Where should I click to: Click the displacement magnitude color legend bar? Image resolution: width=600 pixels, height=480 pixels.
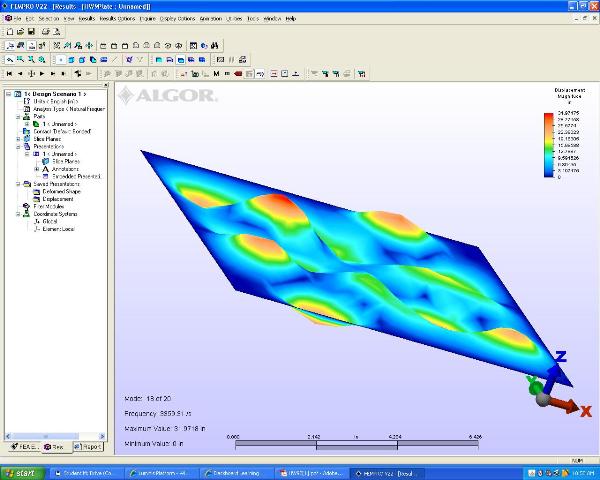pyautogui.click(x=547, y=144)
